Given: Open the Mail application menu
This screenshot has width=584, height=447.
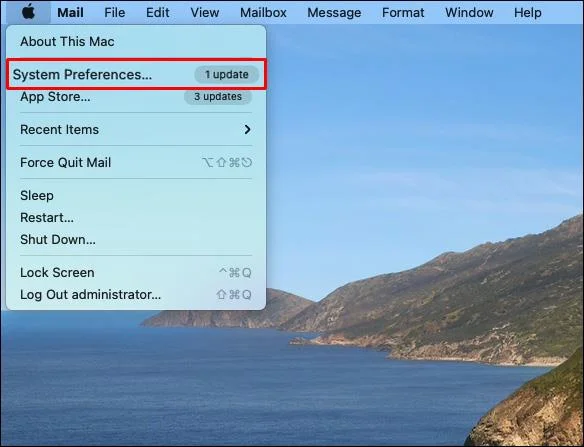Looking at the screenshot, I should tap(70, 13).
